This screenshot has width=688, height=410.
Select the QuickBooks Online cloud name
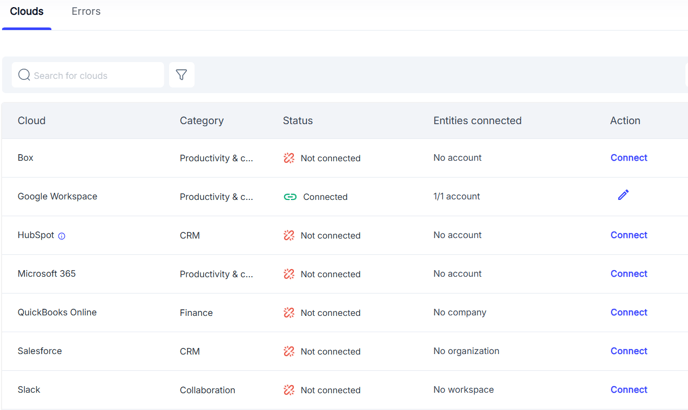pos(57,312)
